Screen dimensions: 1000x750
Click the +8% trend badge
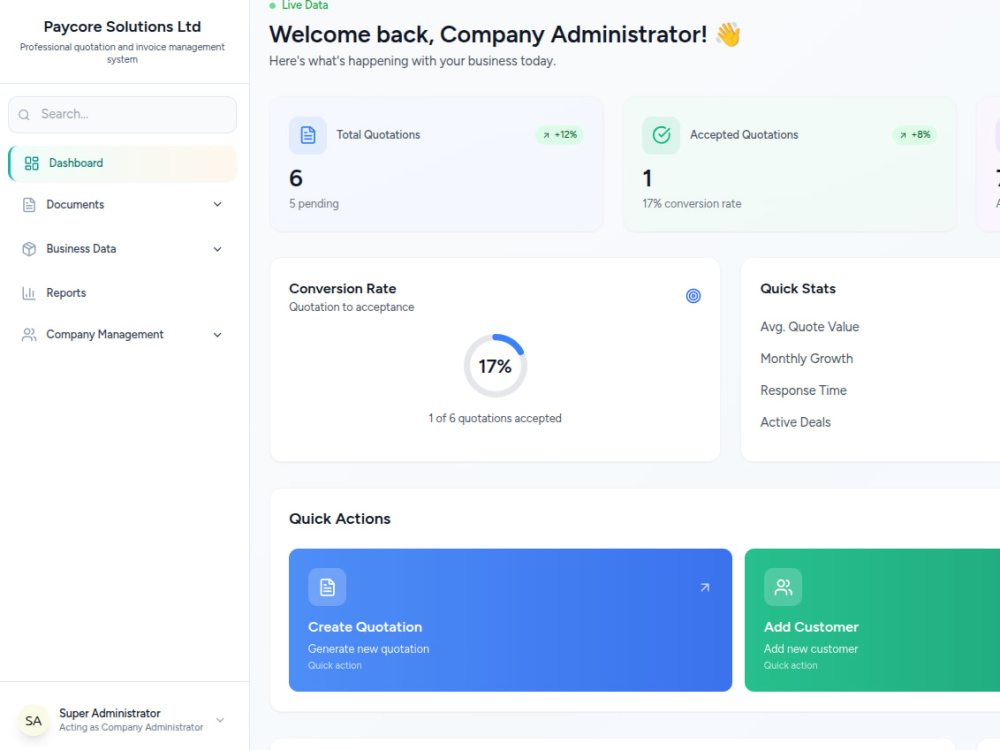pos(915,135)
